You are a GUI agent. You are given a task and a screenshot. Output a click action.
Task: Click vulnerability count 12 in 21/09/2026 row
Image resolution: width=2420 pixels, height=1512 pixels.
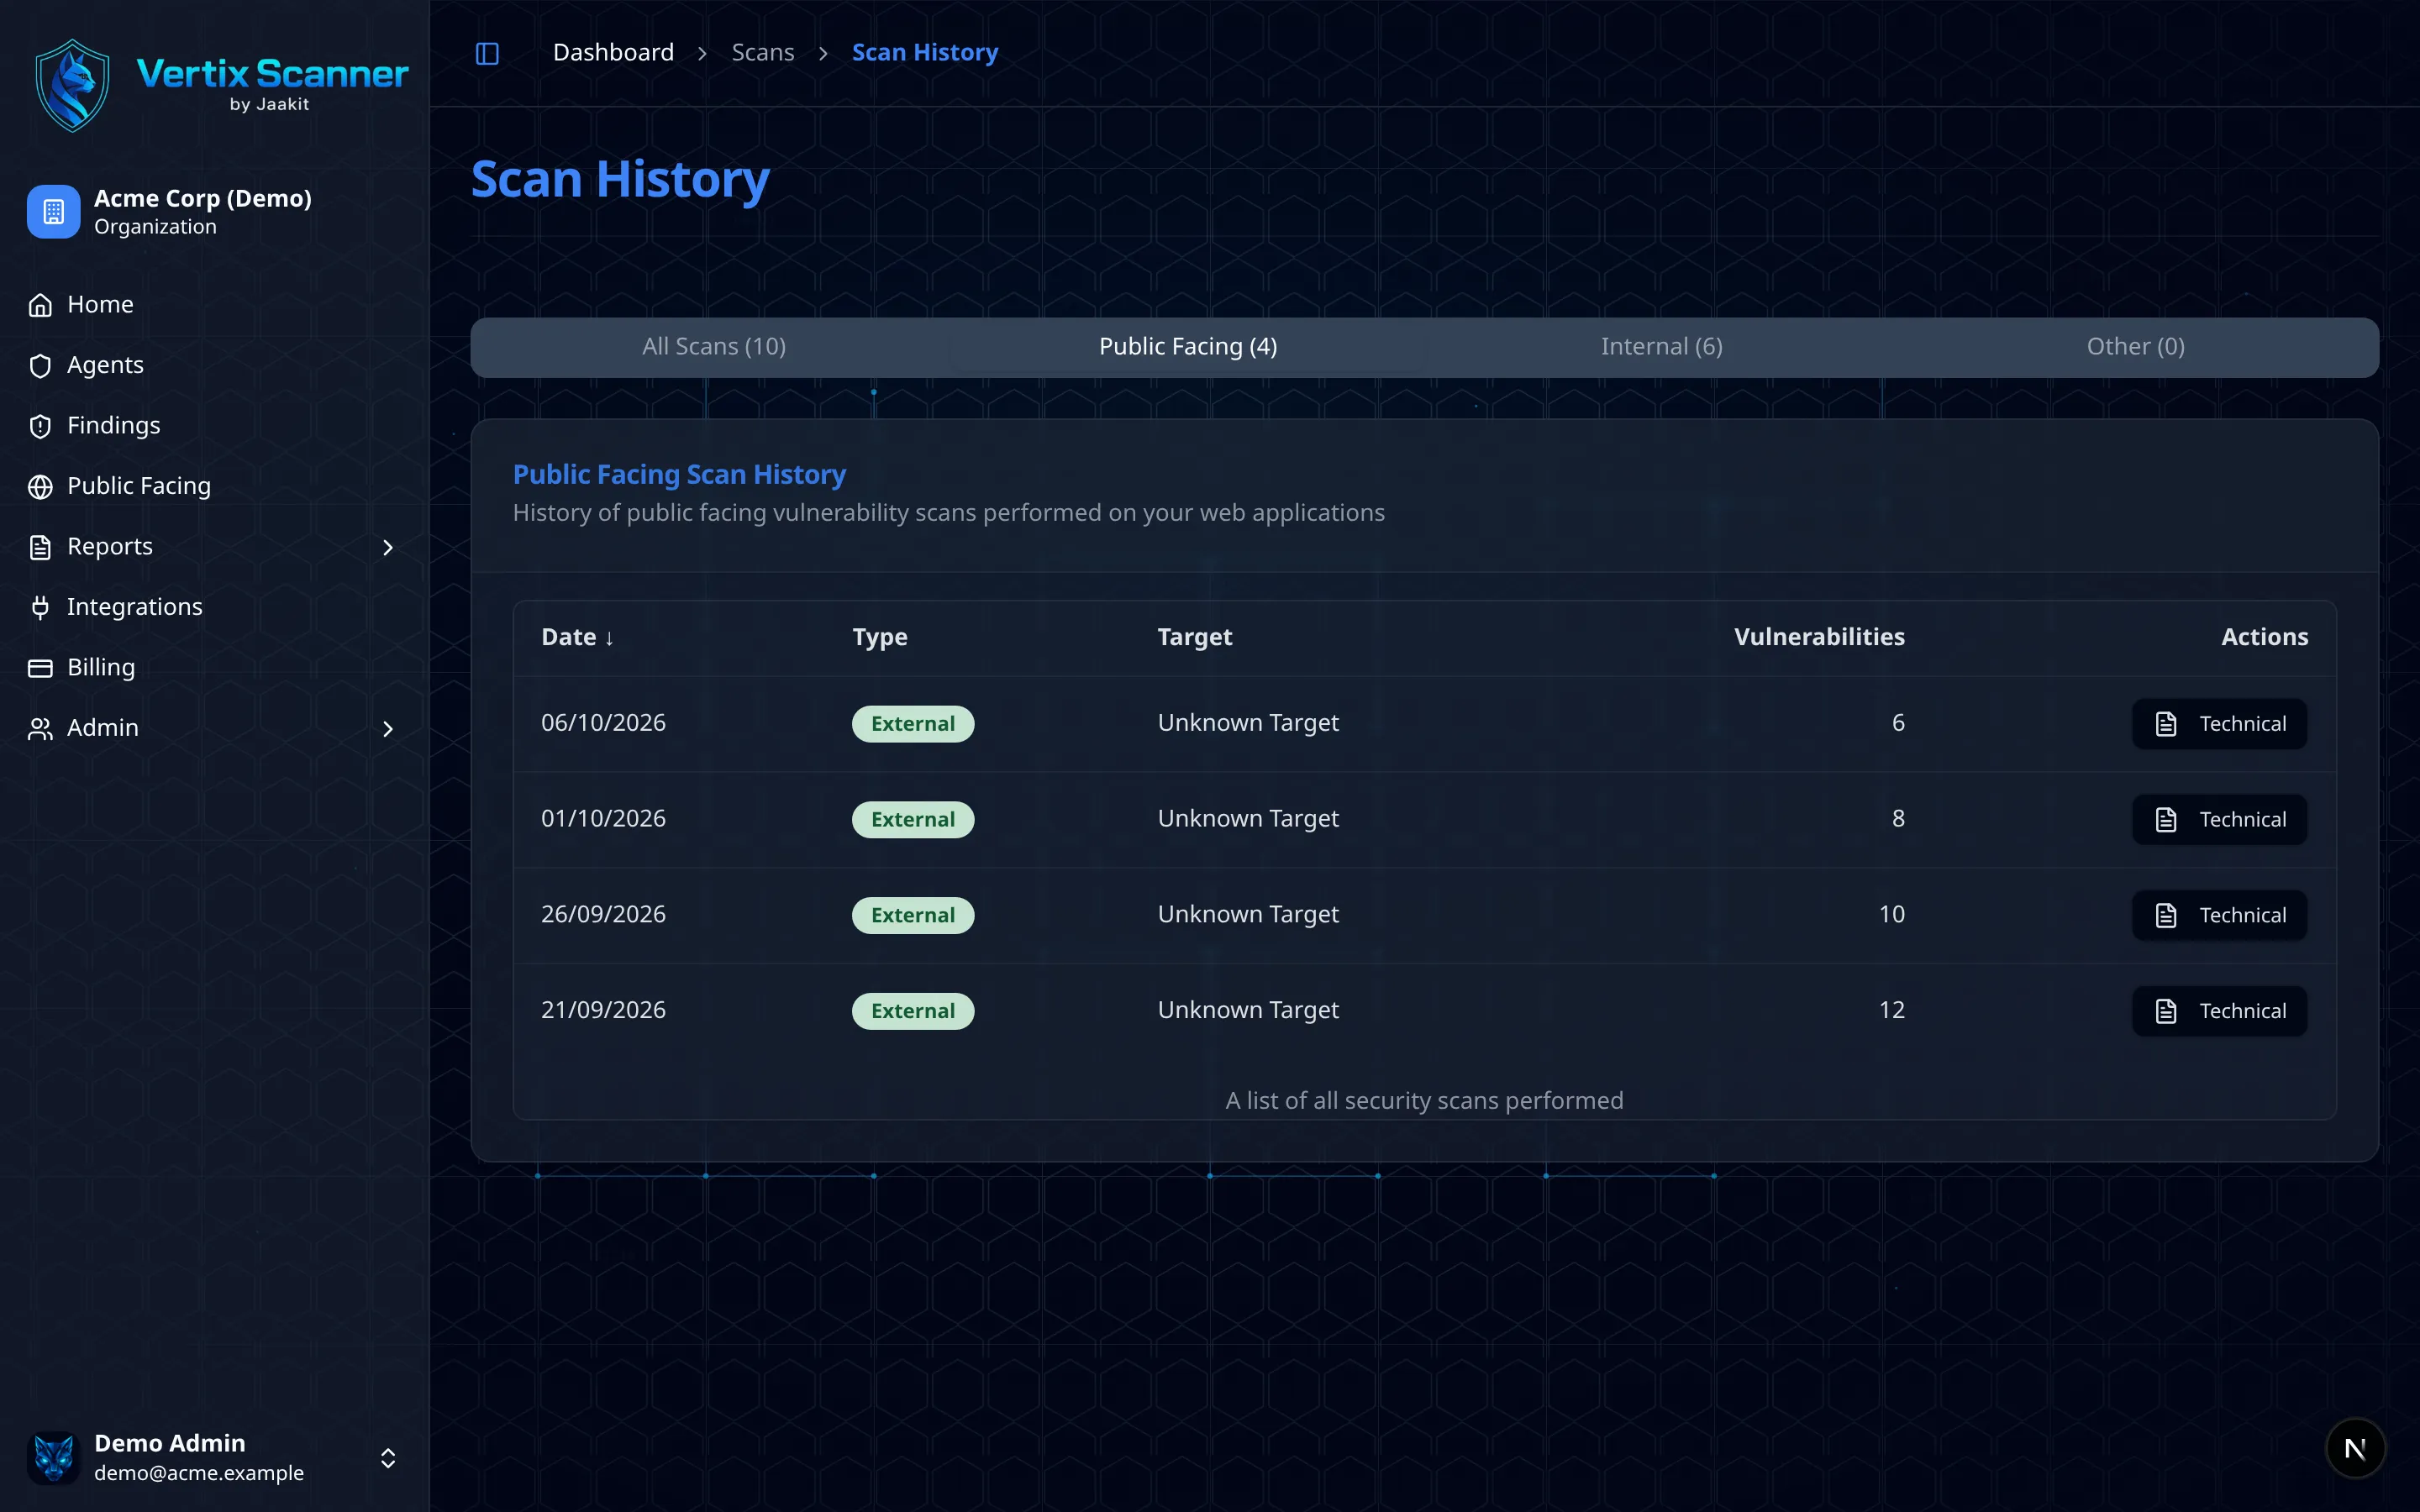click(x=1891, y=1010)
